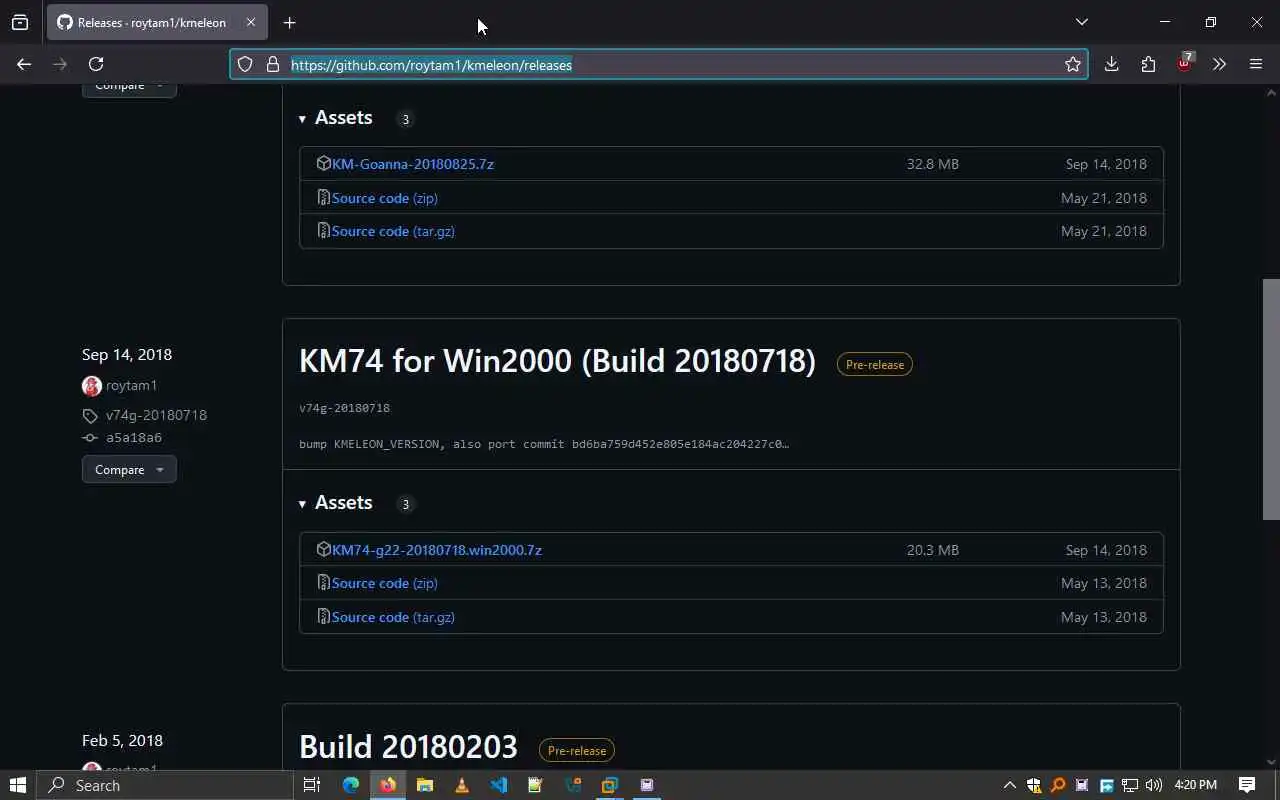Image resolution: width=1280 pixels, height=800 pixels.
Task: Show more toolbar tools chevron
Action: pyautogui.click(x=1219, y=64)
